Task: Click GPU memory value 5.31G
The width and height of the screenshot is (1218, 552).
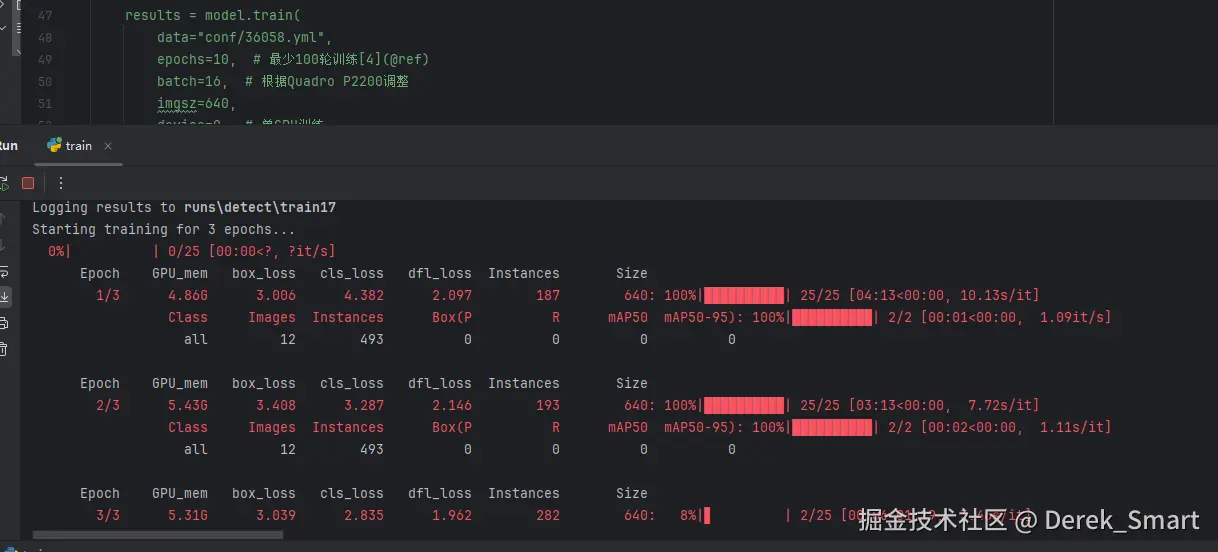Action: tap(188, 515)
